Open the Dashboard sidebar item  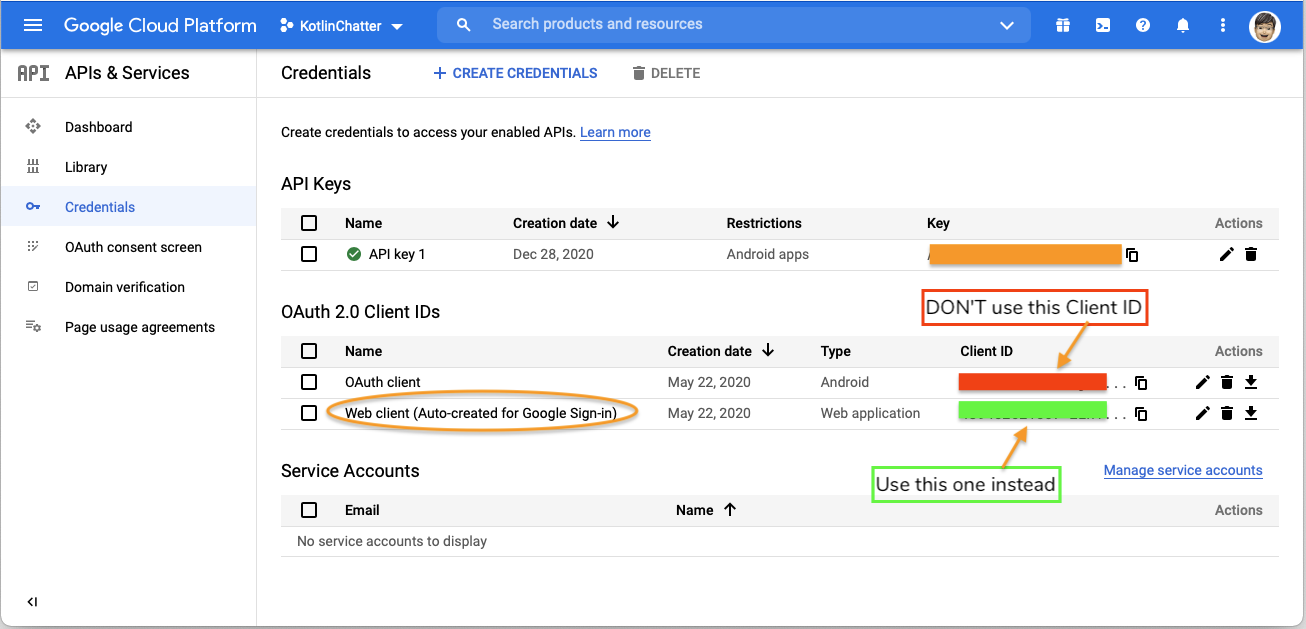click(x=98, y=127)
